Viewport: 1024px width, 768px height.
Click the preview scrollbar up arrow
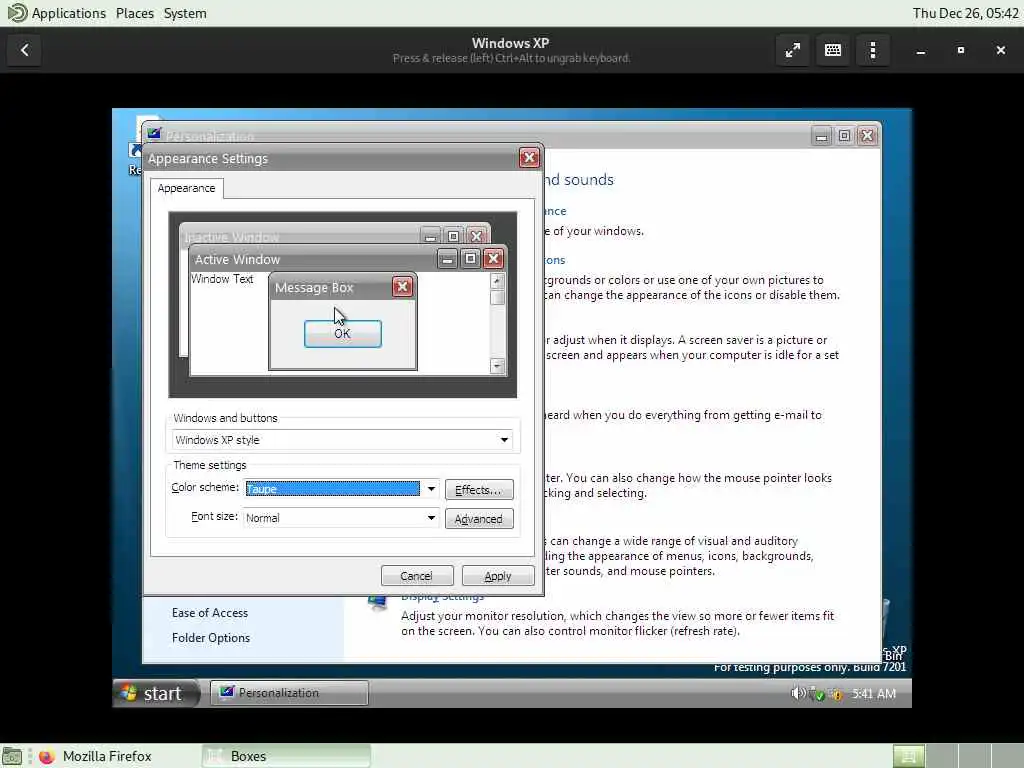click(497, 281)
